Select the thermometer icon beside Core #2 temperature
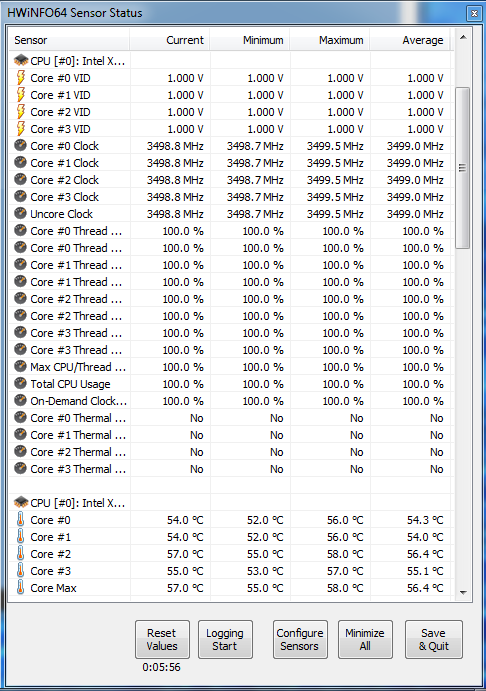The image size is (486, 691). pos(20,554)
